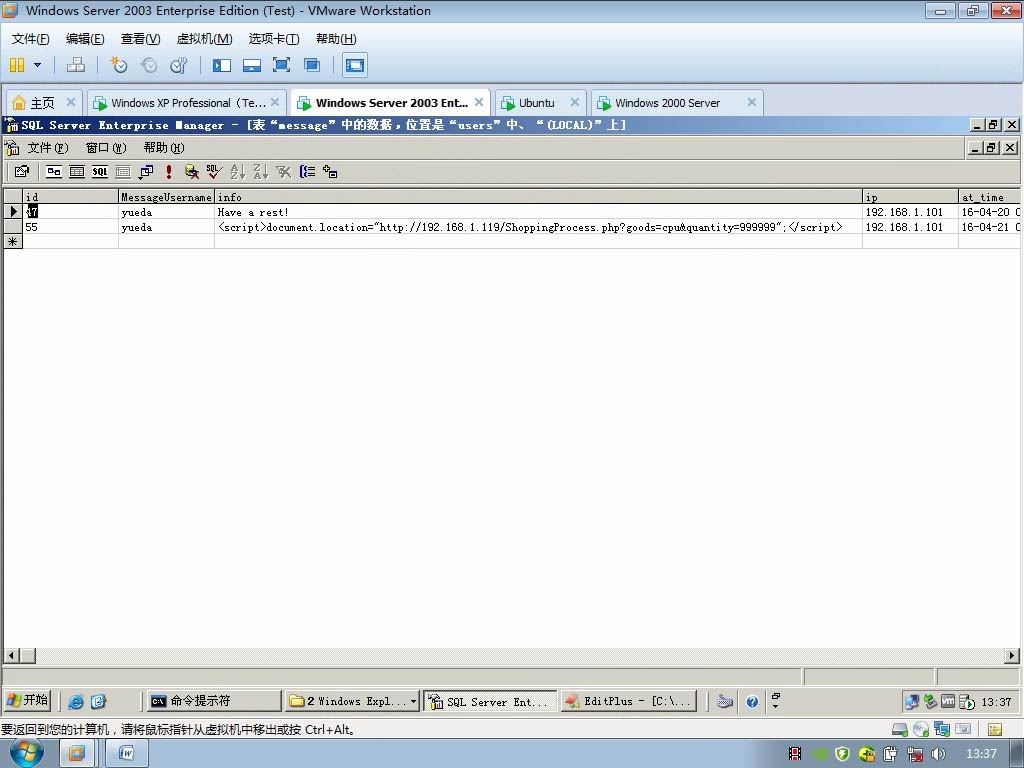This screenshot has width=1024, height=768.
Task: Open VMware 帮助(H) menu
Action: [336, 39]
